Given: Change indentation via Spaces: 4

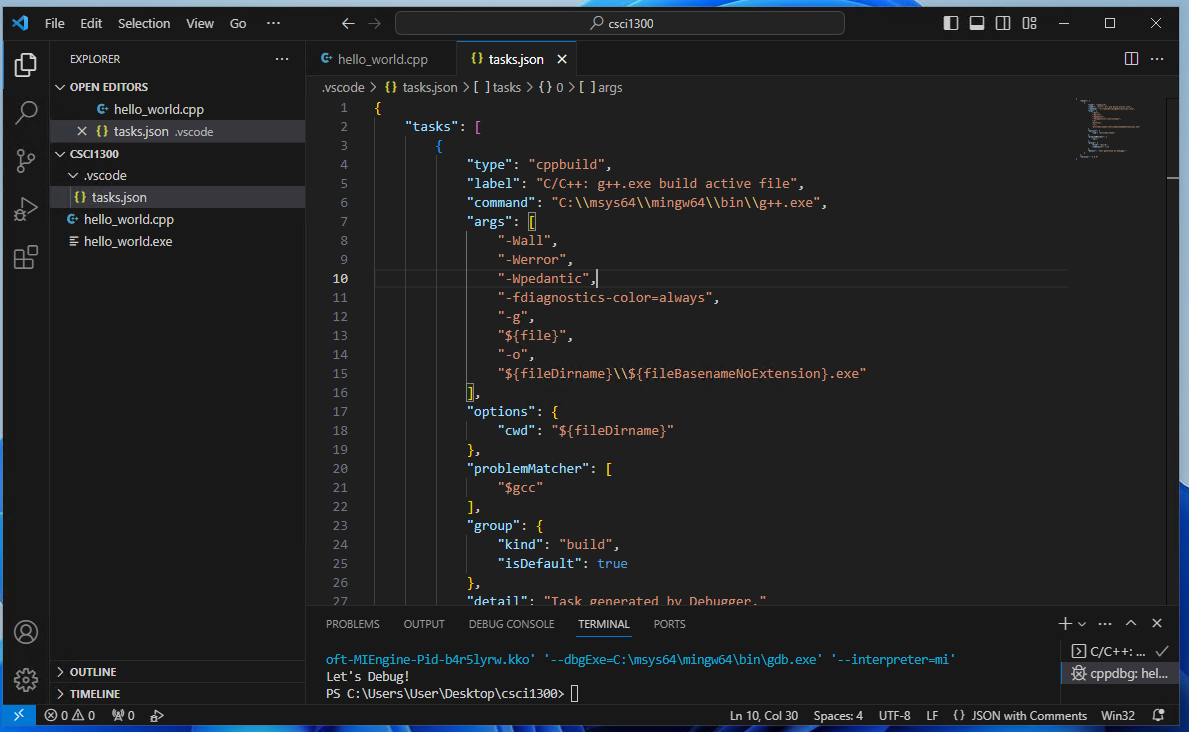Looking at the screenshot, I should pos(838,715).
